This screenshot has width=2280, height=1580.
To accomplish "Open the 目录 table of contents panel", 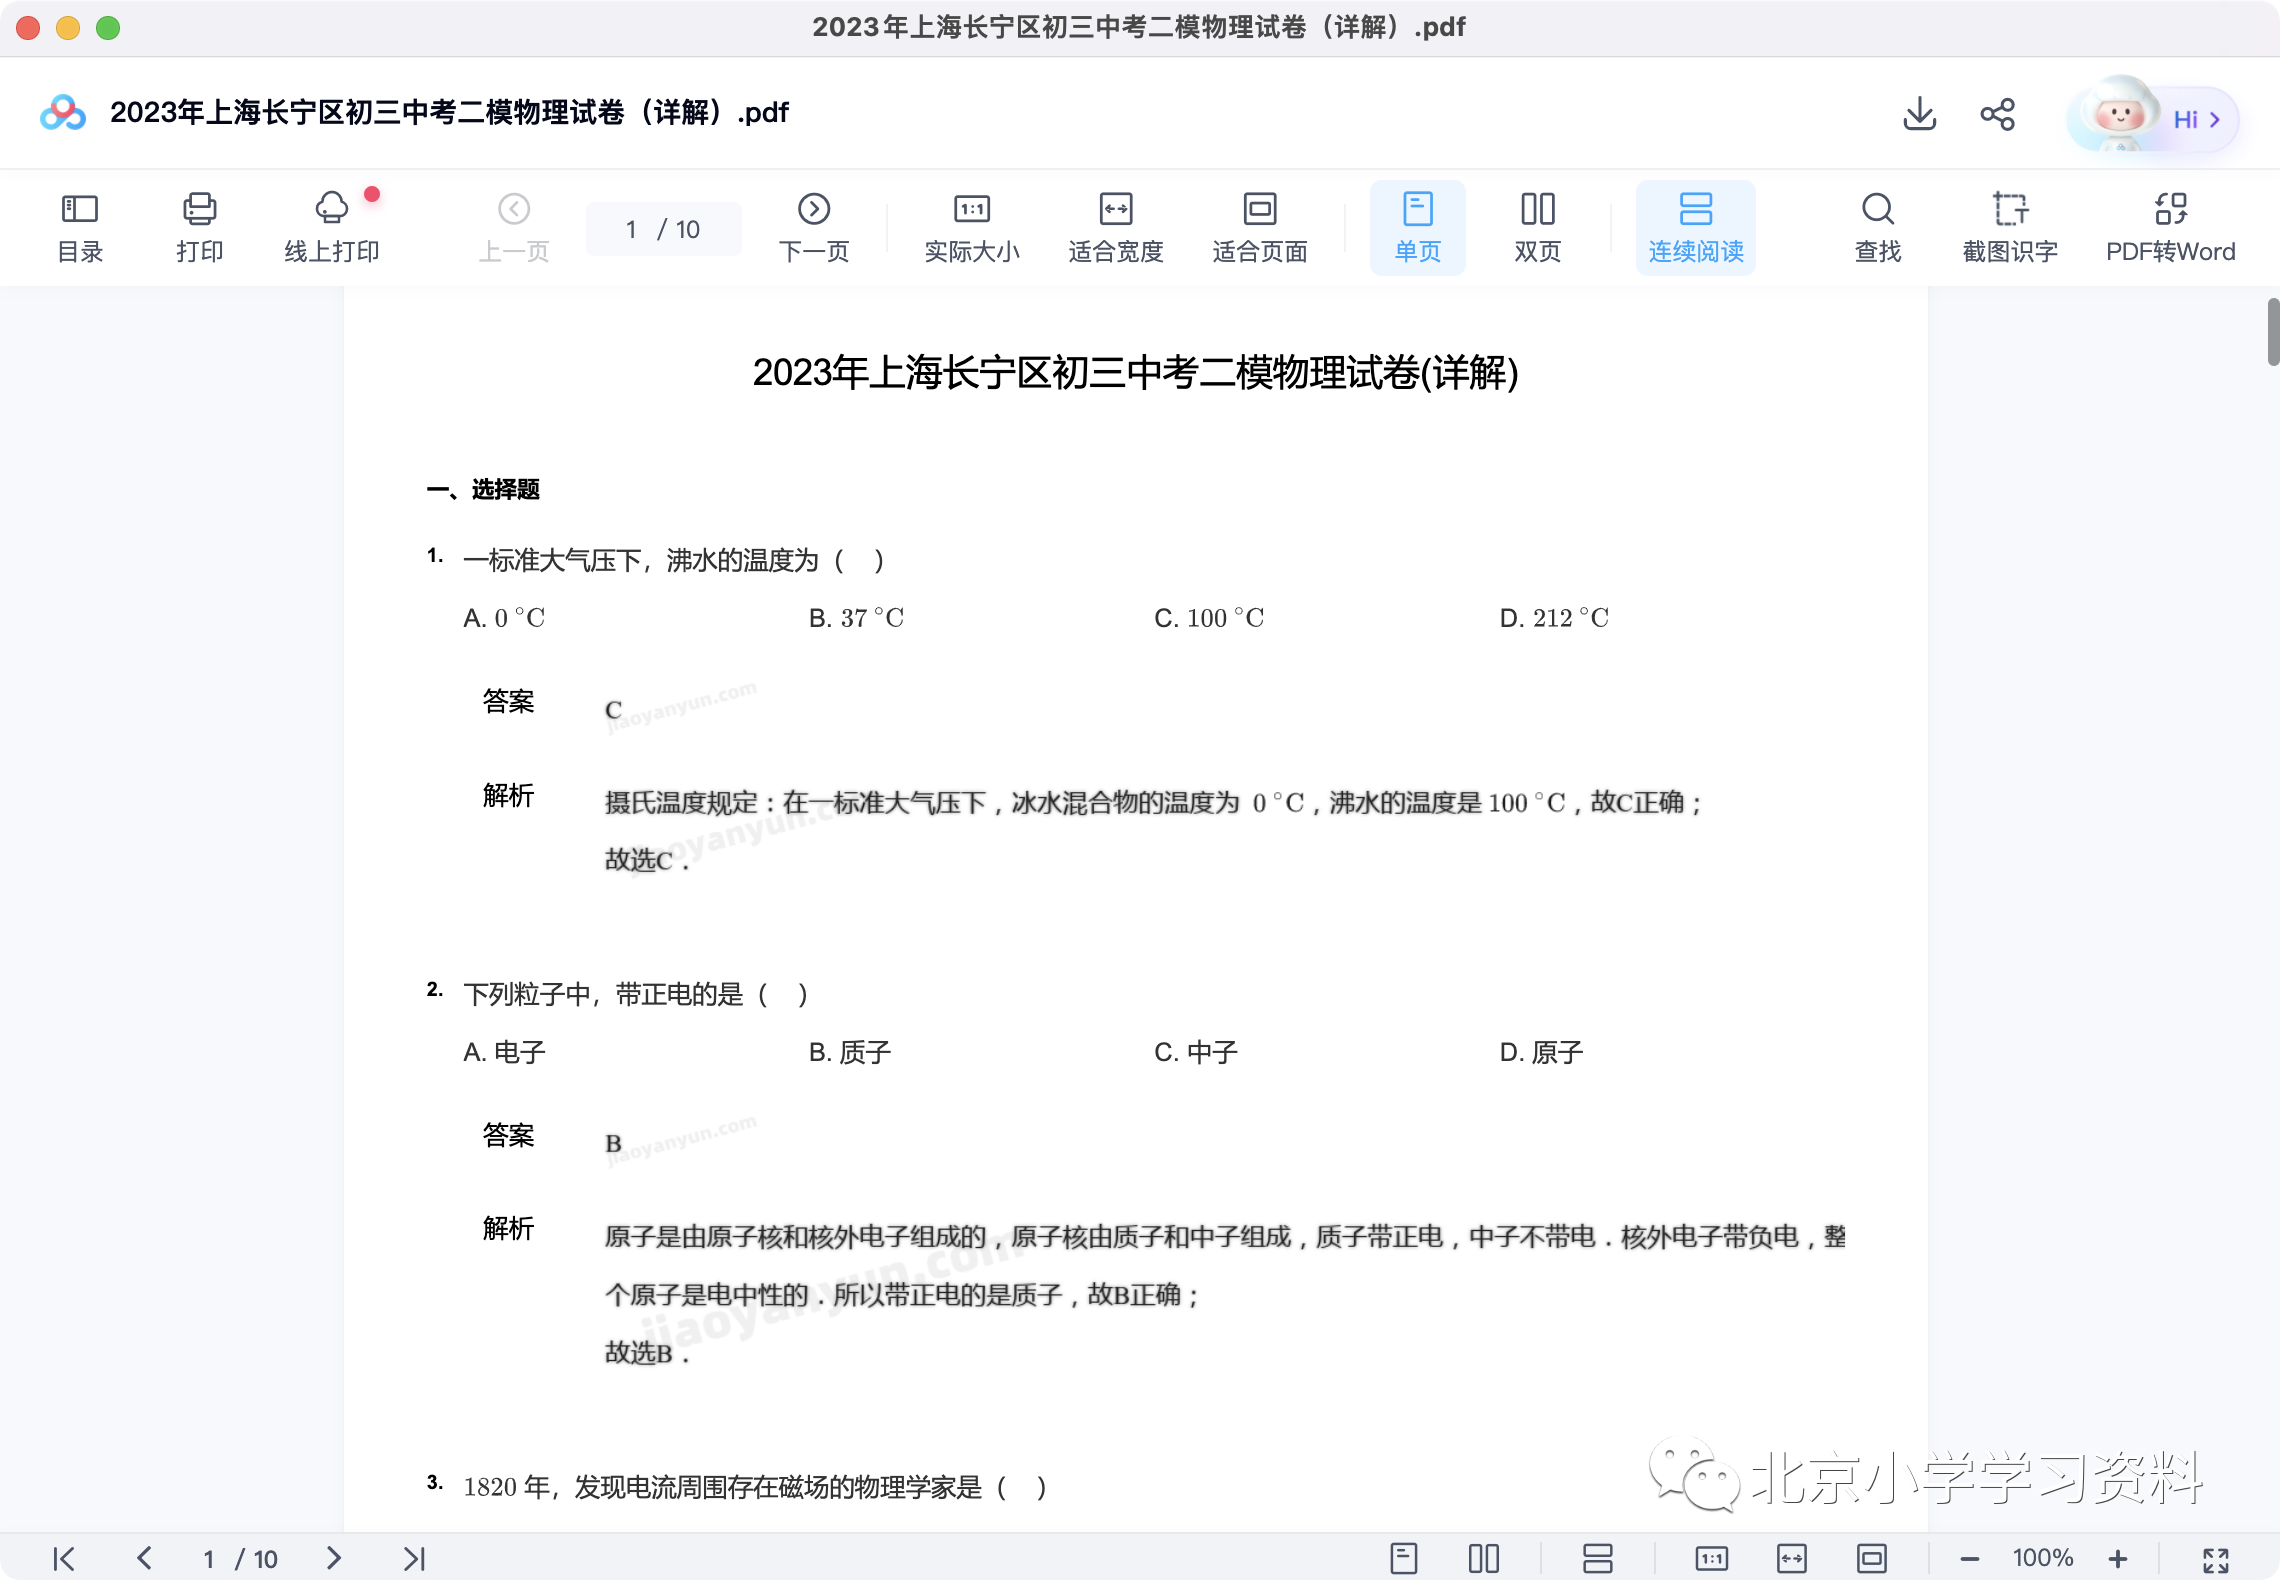I will coord(80,228).
